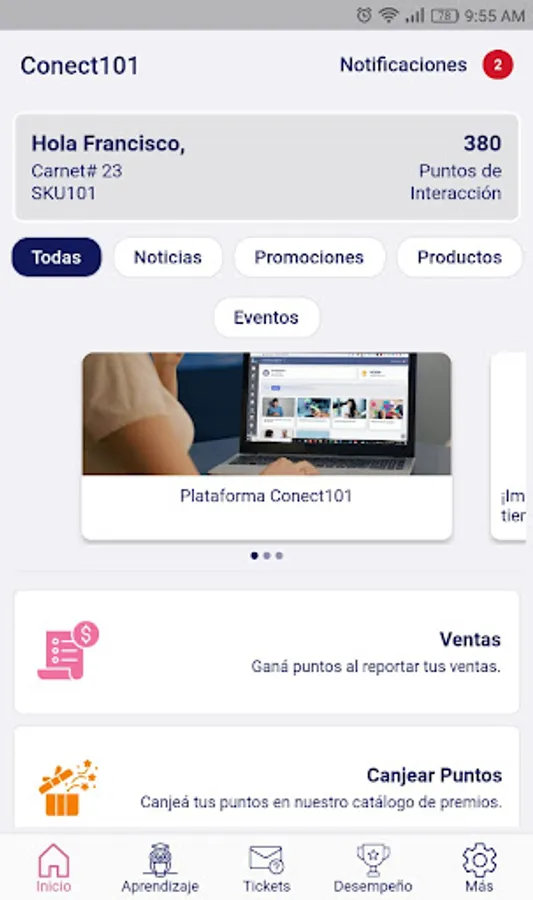Open the Ventas card
533x900 pixels.
267,652
